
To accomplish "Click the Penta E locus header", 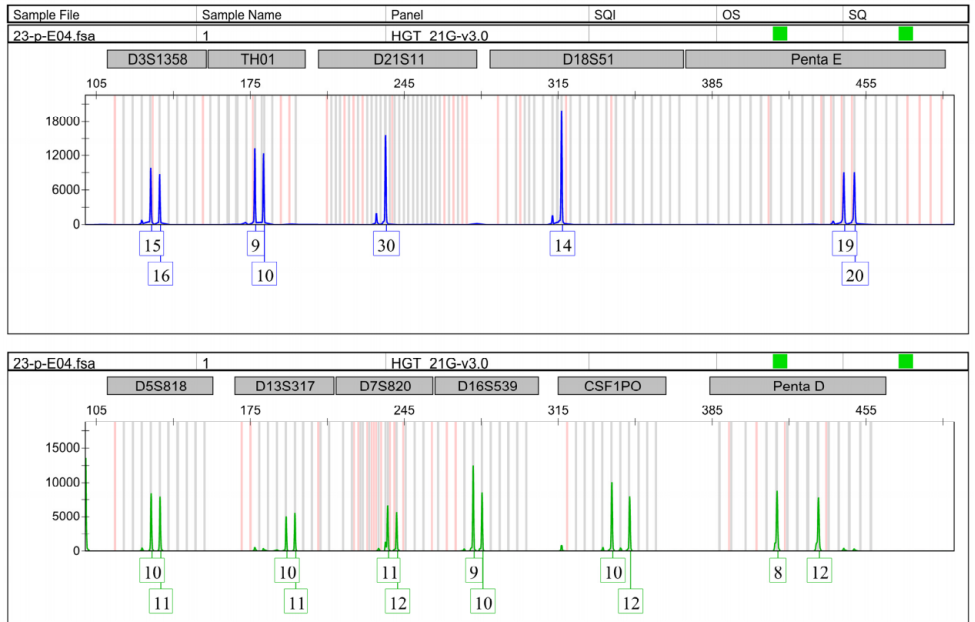I will point(815,59).
